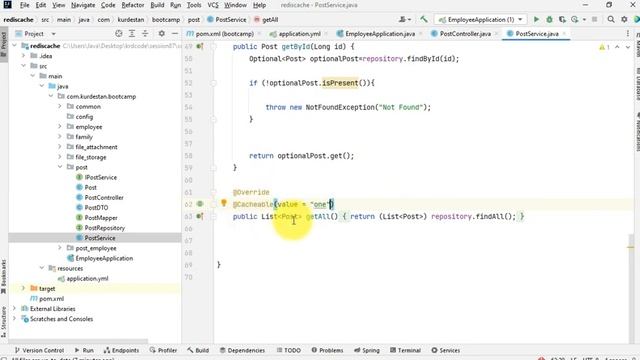Open Project panel options gear
This screenshot has width=640, height=360.
(162, 33)
